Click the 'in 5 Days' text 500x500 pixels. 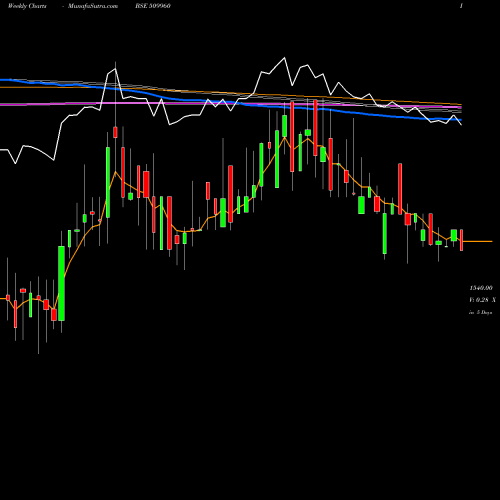[481, 312]
